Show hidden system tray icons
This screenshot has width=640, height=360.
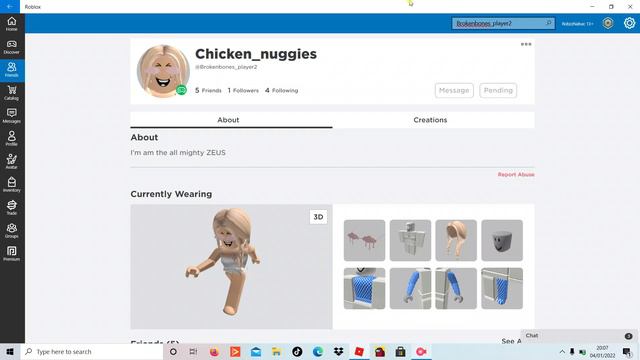point(562,351)
